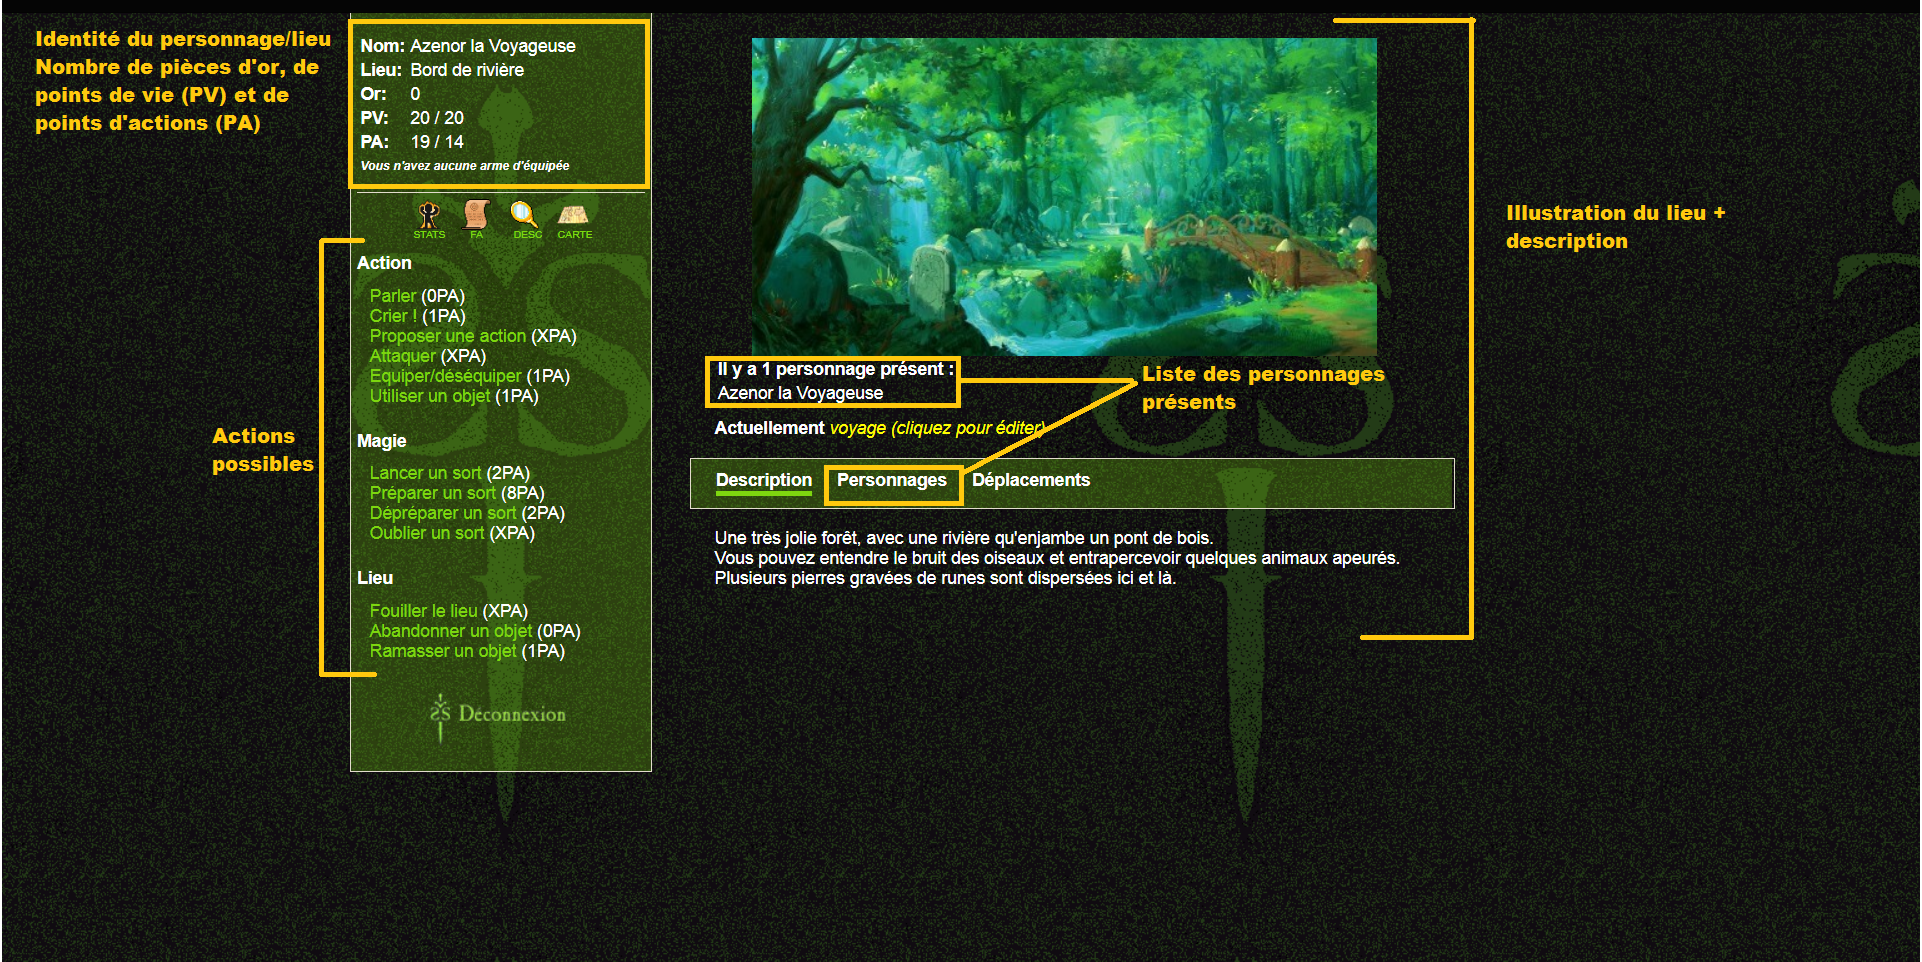The width and height of the screenshot is (1922, 962).
Task: Click the forest river location illustration
Action: pos(1064,197)
